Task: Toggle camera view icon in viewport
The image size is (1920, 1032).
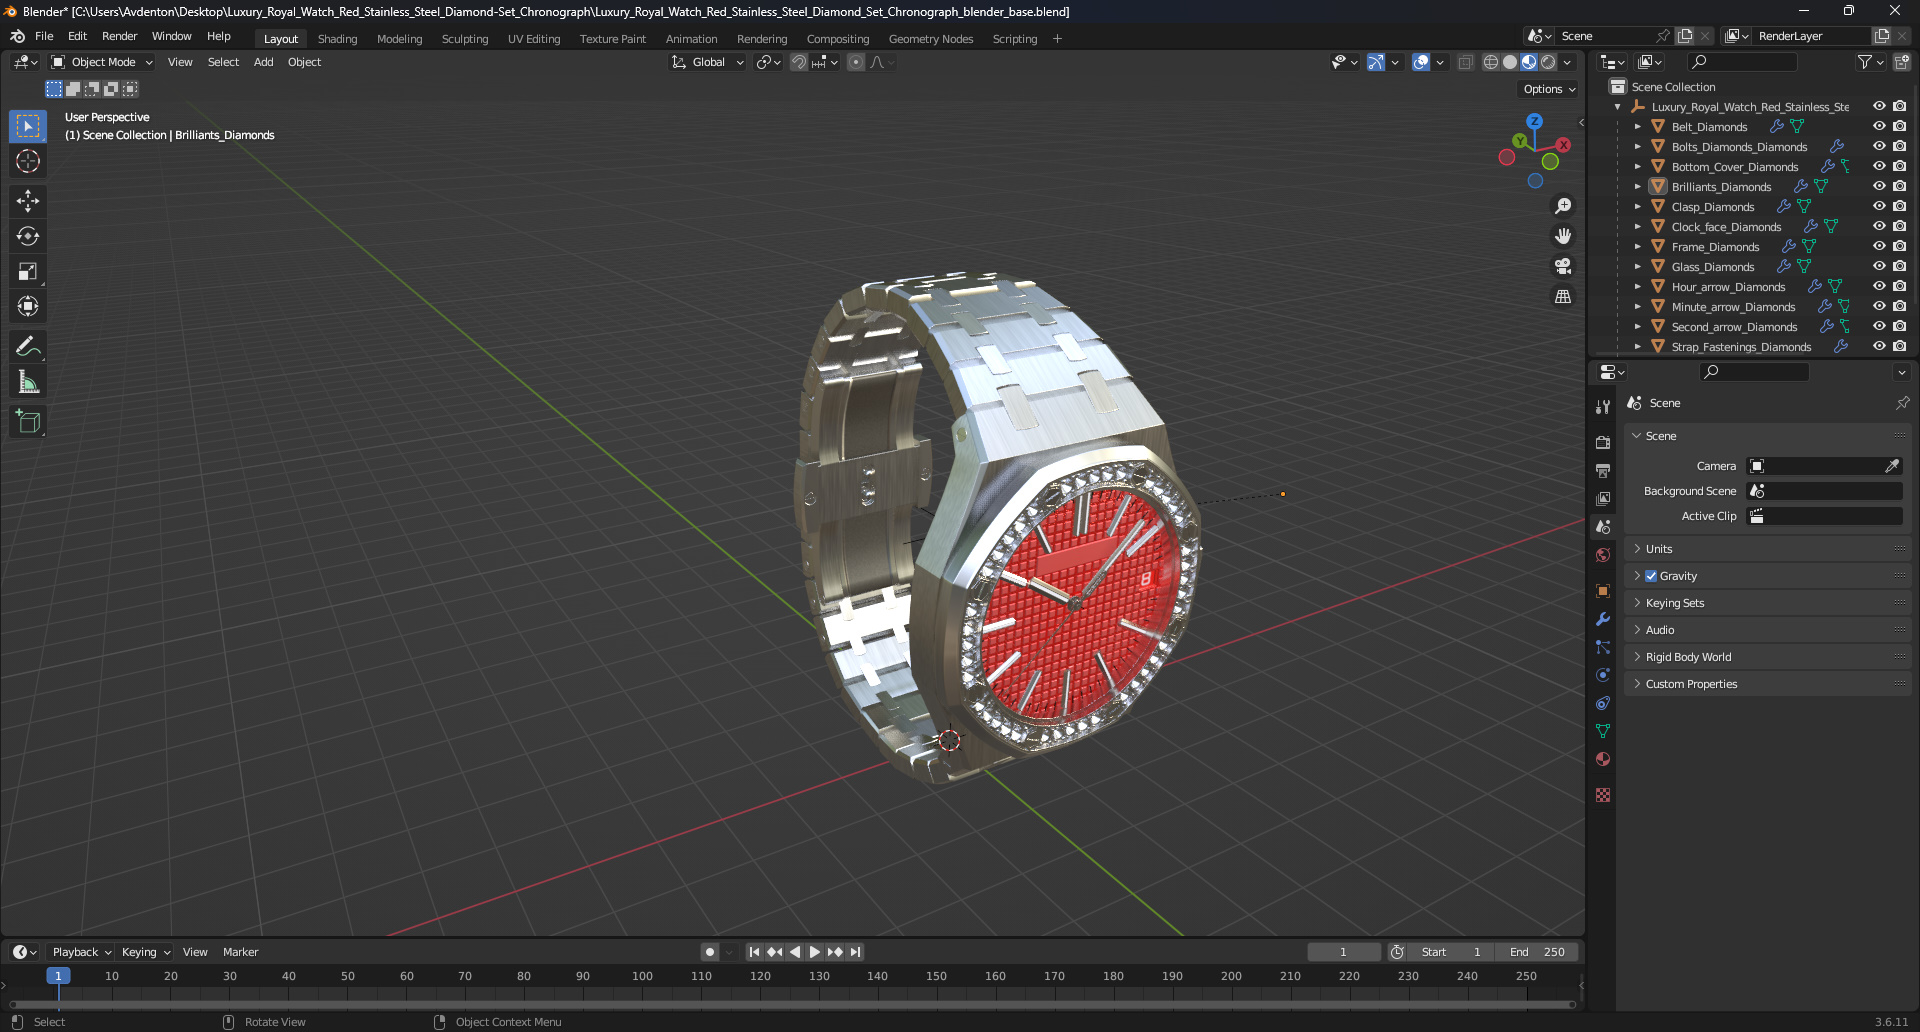Action: [x=1563, y=266]
